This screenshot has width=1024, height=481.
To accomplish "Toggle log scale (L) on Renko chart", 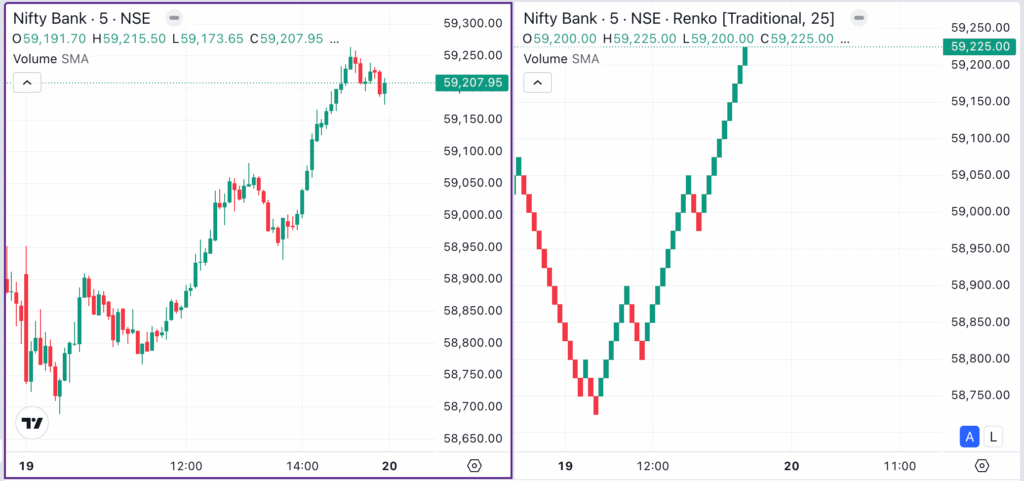I will 992,436.
